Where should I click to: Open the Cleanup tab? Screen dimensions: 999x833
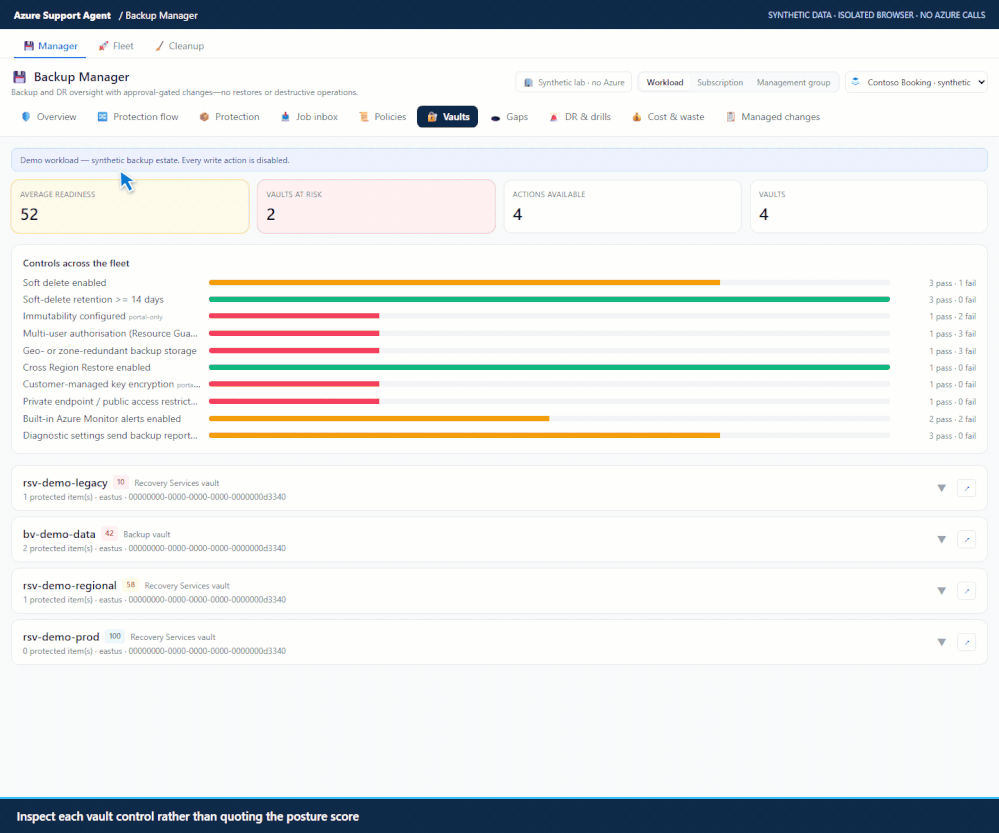coord(180,46)
